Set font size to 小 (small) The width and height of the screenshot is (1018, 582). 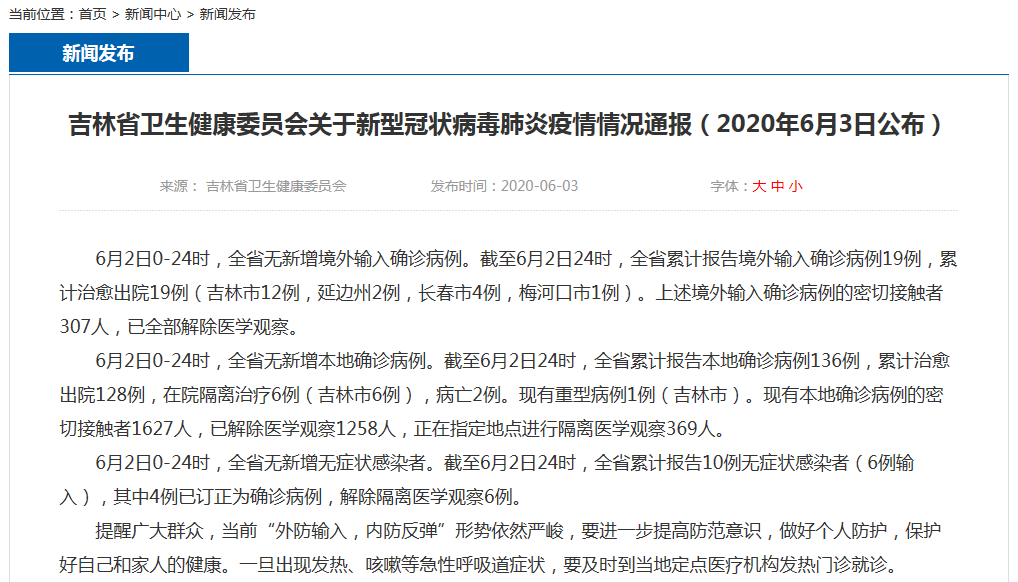pos(795,186)
